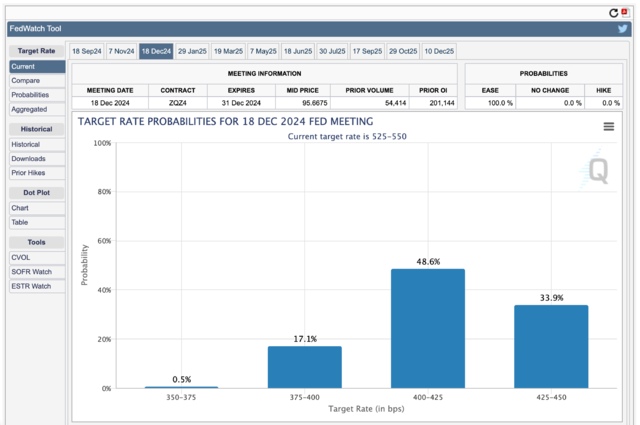Screen dimensions: 640x425
Task: Select the 18 Sep24 meeting tab
Action: pos(87,51)
